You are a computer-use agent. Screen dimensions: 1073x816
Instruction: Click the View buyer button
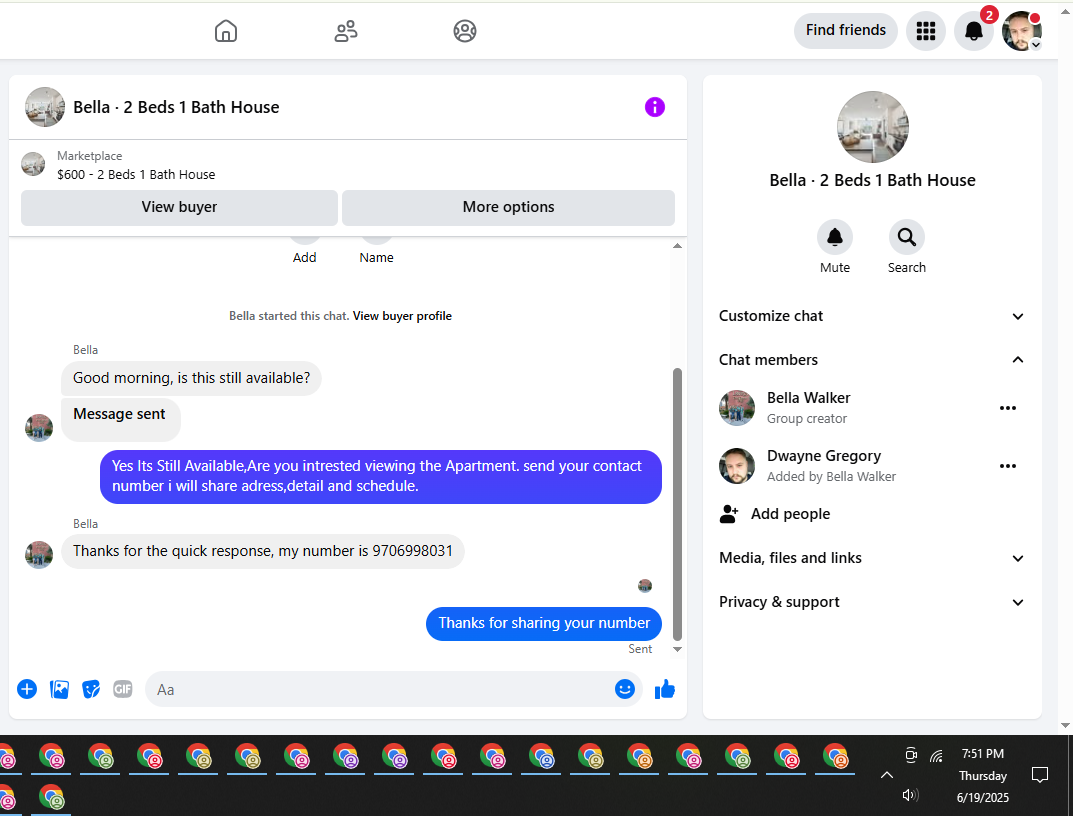click(179, 207)
